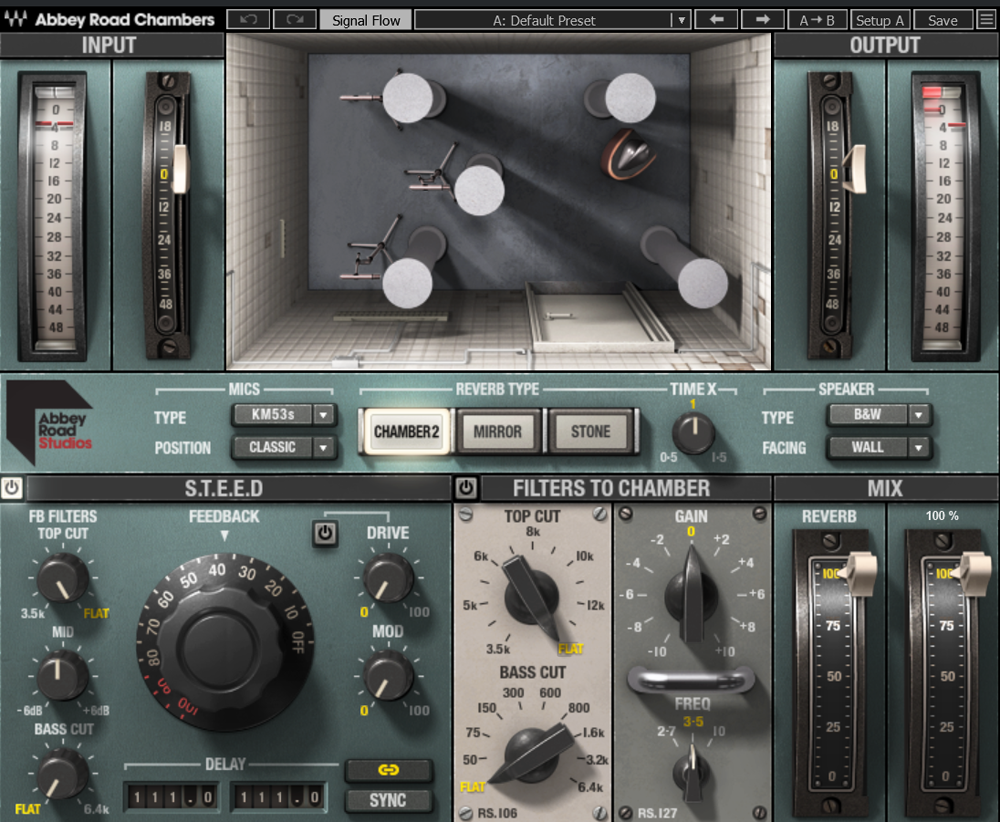1000x822 pixels.
Task: Click the A: Default Preset name field
Action: click(543, 20)
